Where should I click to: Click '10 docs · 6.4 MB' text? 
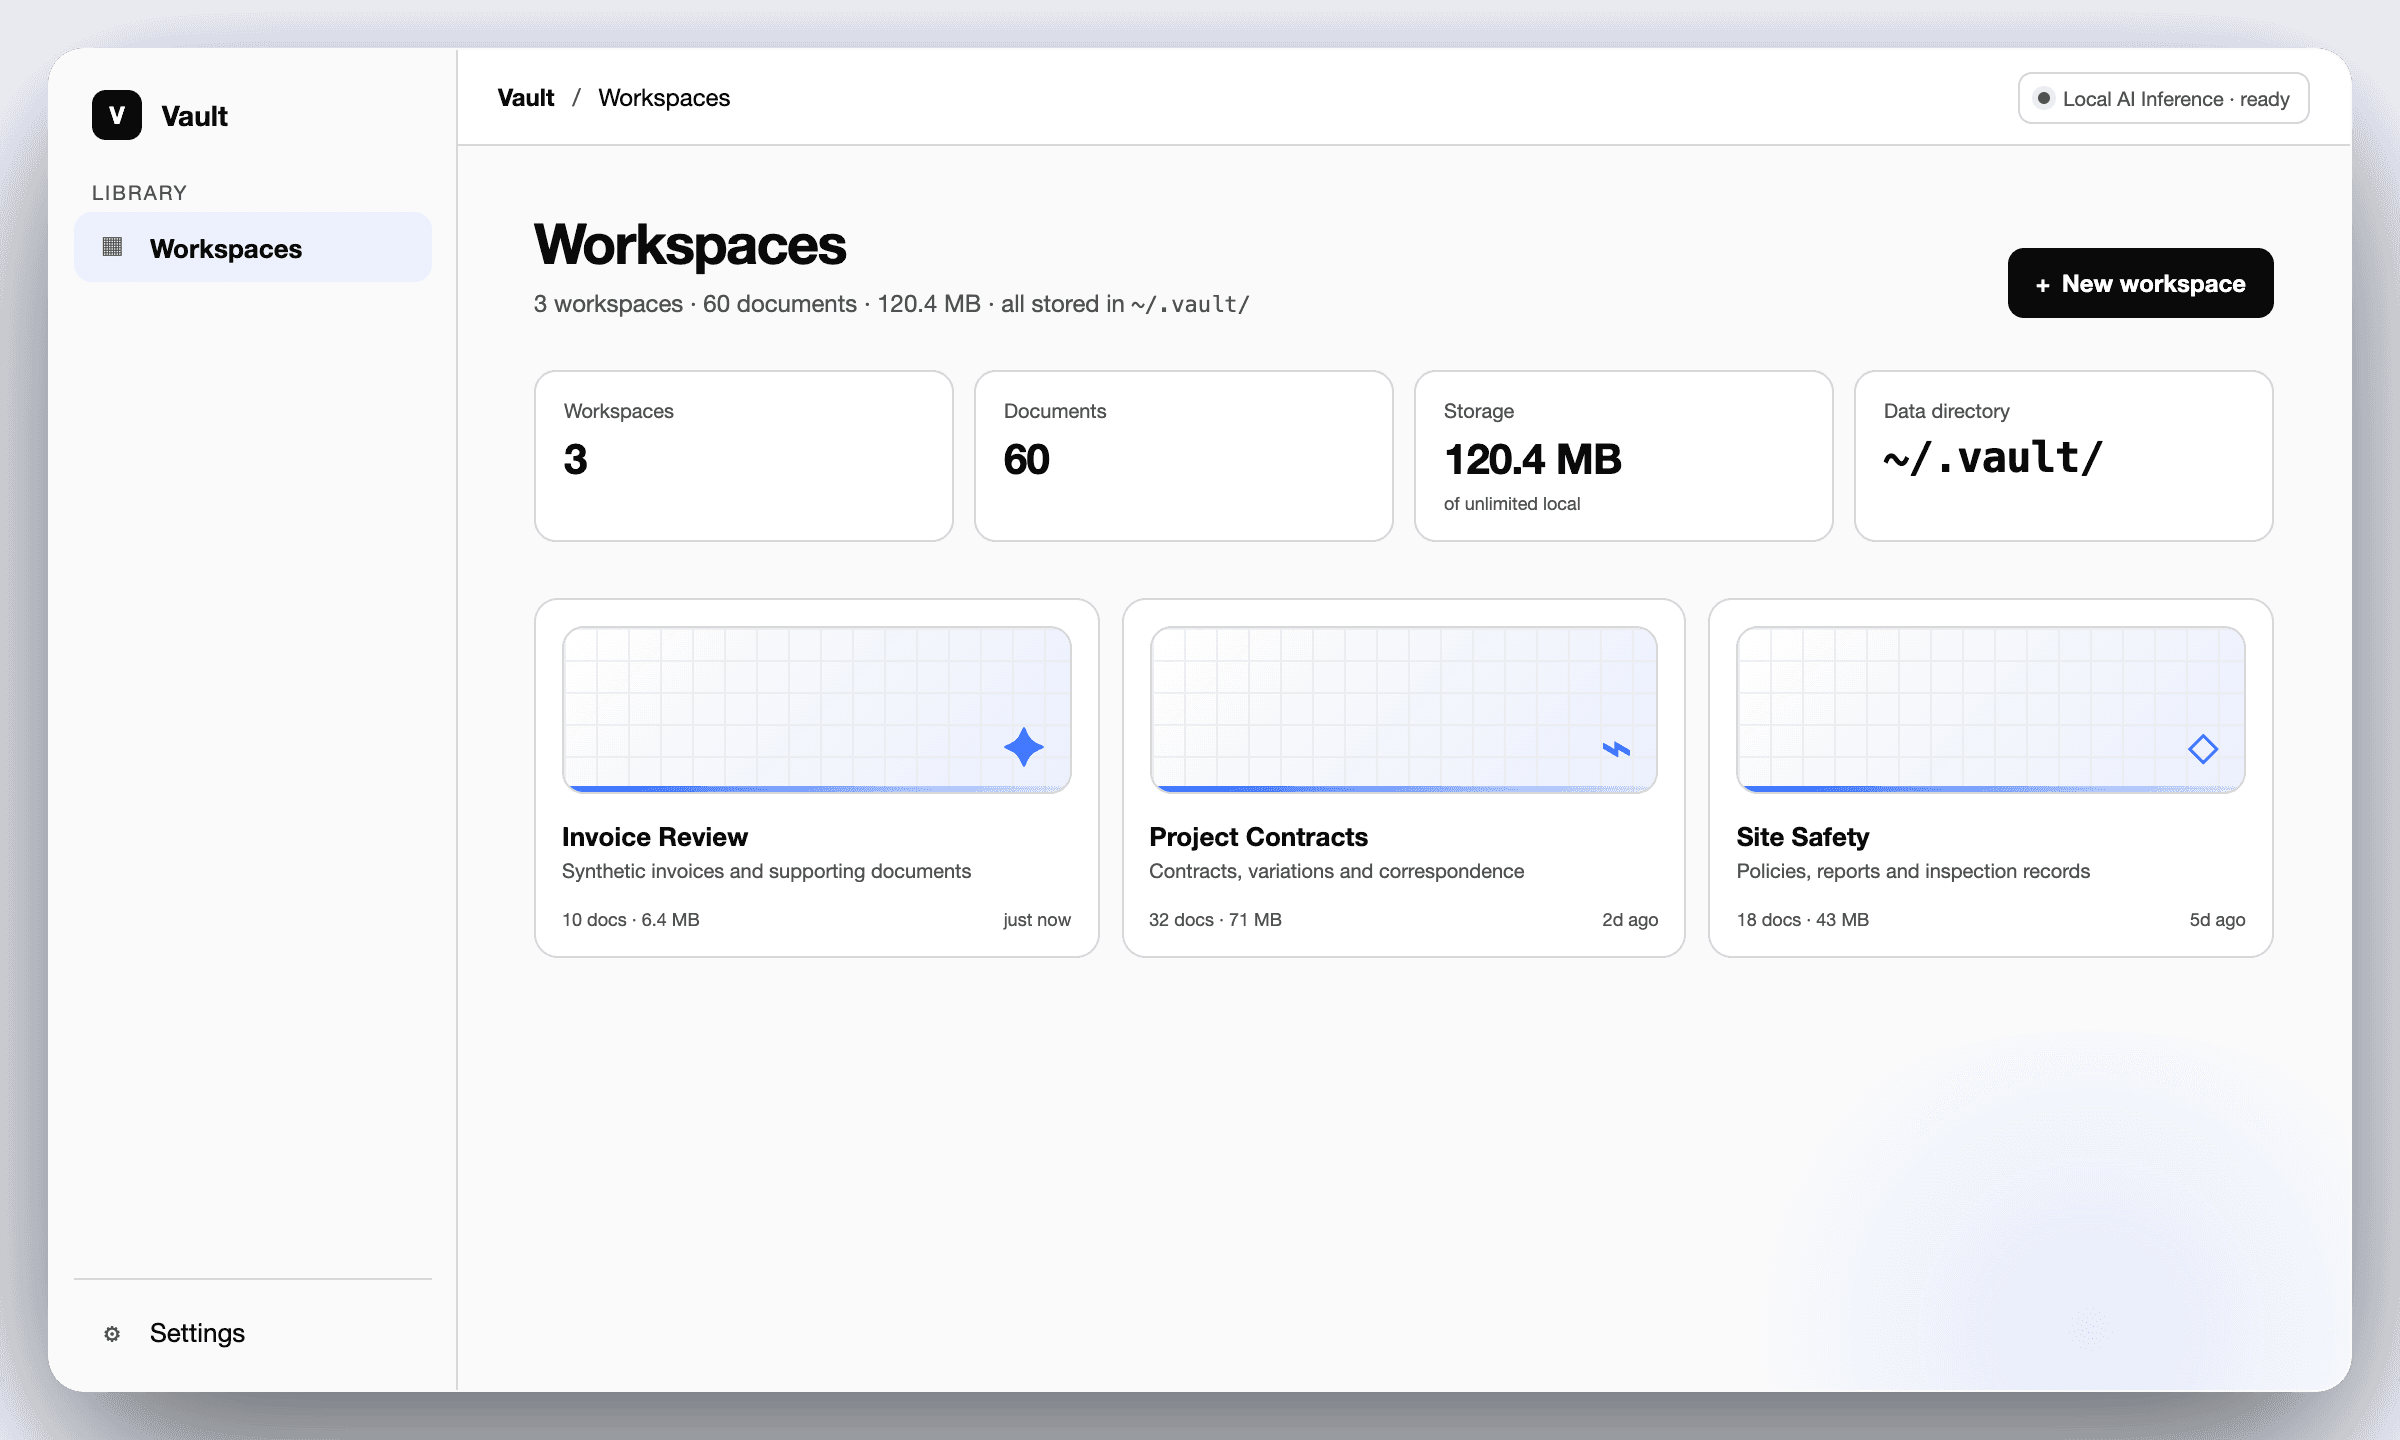631,920
